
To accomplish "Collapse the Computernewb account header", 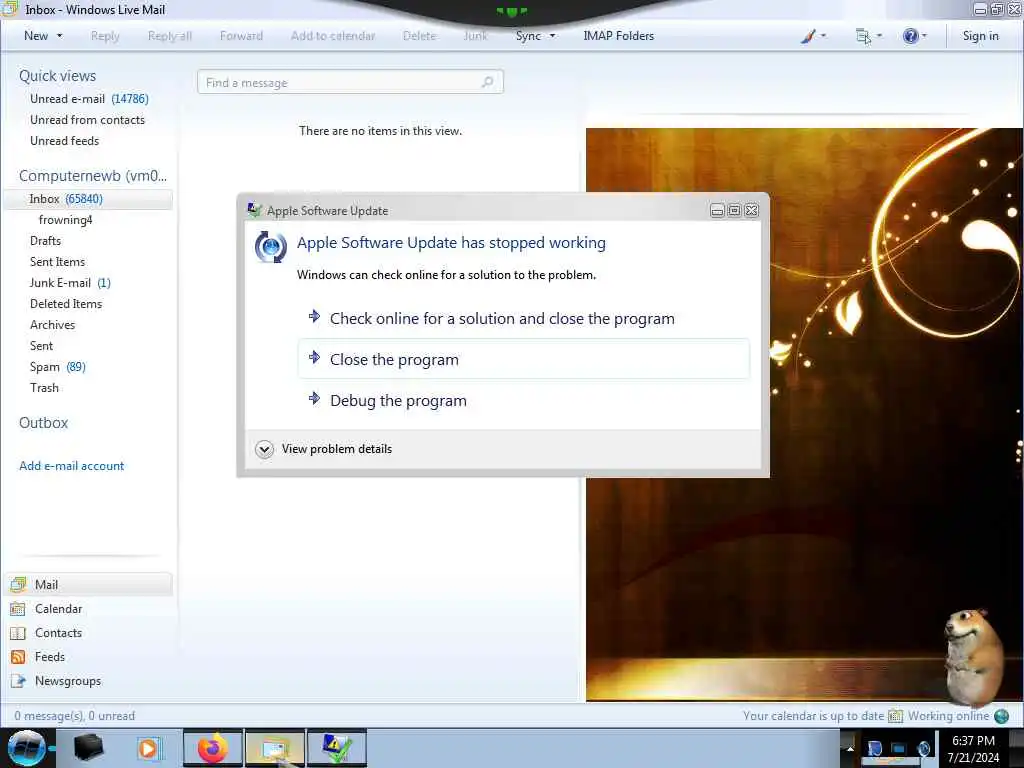I will pyautogui.click(x=93, y=176).
